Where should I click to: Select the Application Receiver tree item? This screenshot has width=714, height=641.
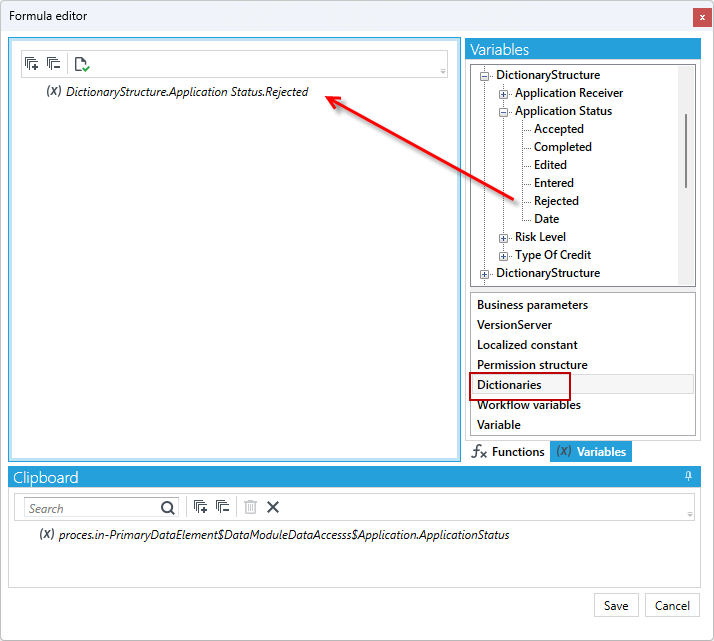point(569,93)
